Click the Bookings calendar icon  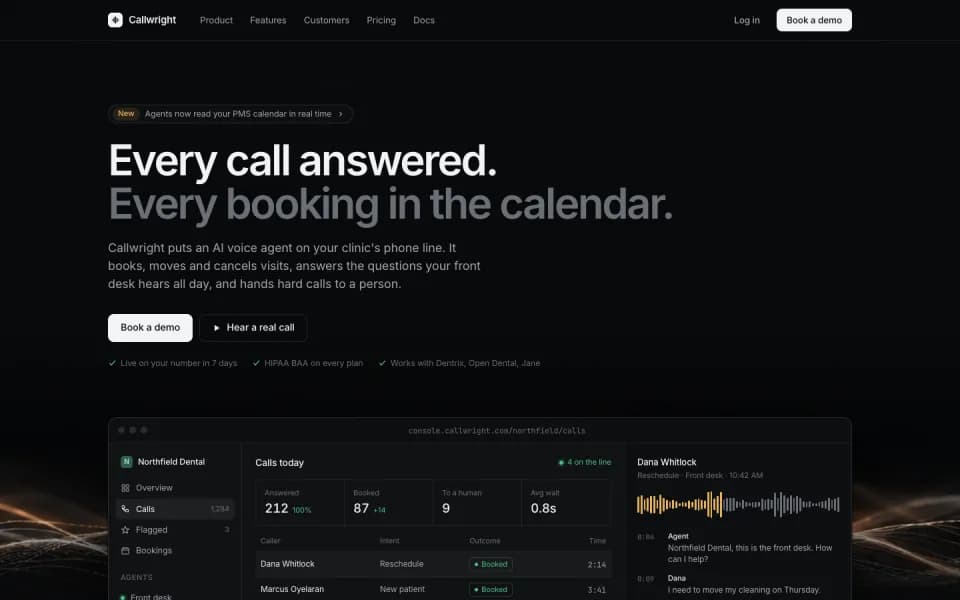[x=125, y=550]
